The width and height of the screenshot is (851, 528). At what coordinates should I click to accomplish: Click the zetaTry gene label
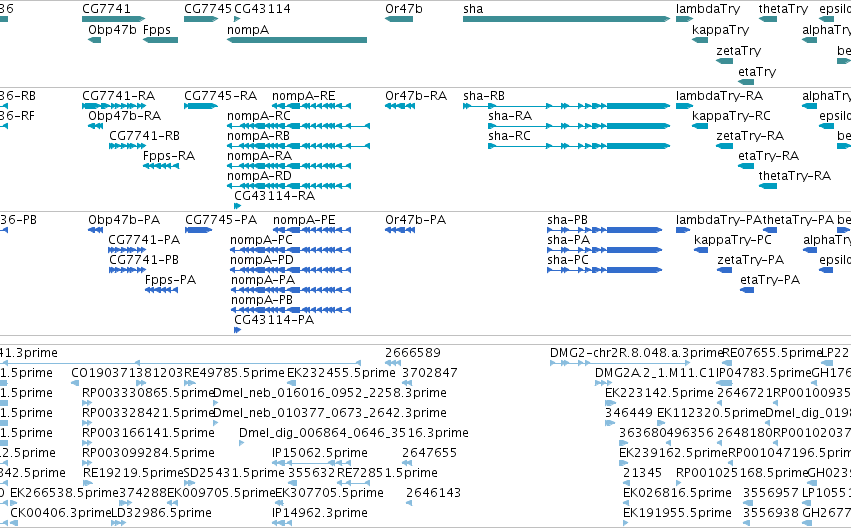coord(739,51)
